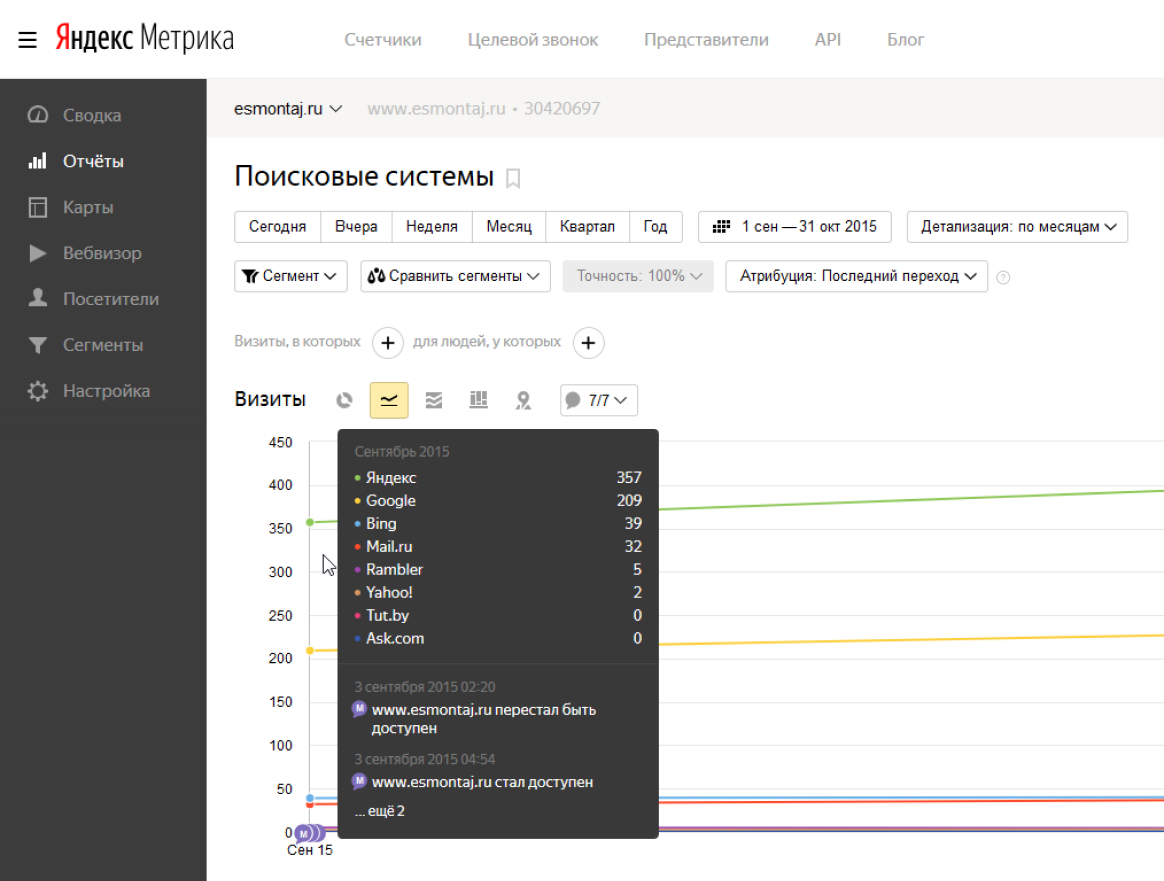
Task: Add a people condition with plus
Action: click(x=589, y=343)
